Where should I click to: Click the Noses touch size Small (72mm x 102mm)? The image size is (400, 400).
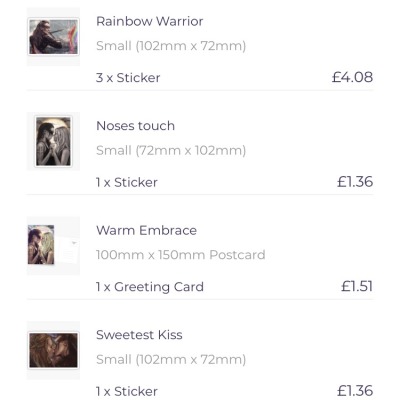click(171, 150)
